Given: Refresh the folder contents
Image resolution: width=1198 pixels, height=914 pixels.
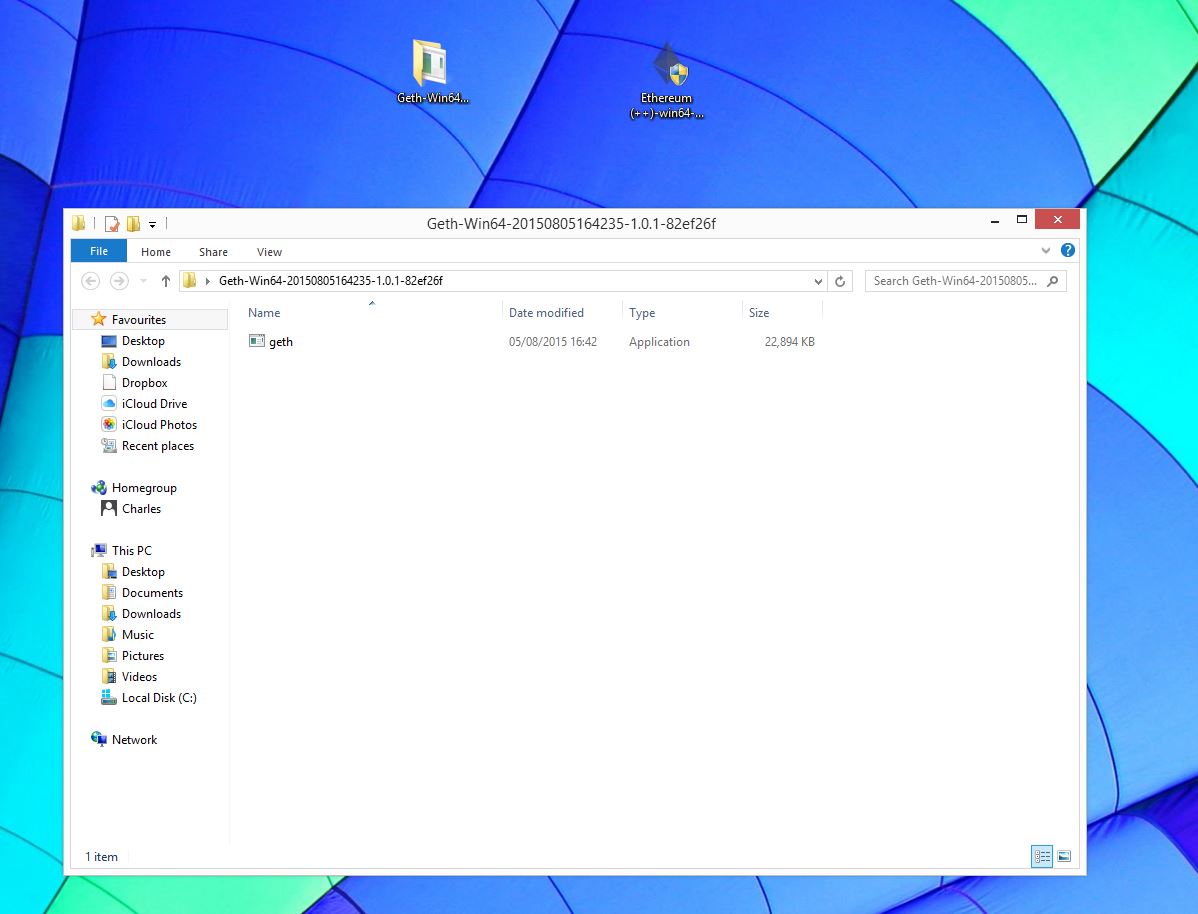Looking at the screenshot, I should [x=840, y=281].
